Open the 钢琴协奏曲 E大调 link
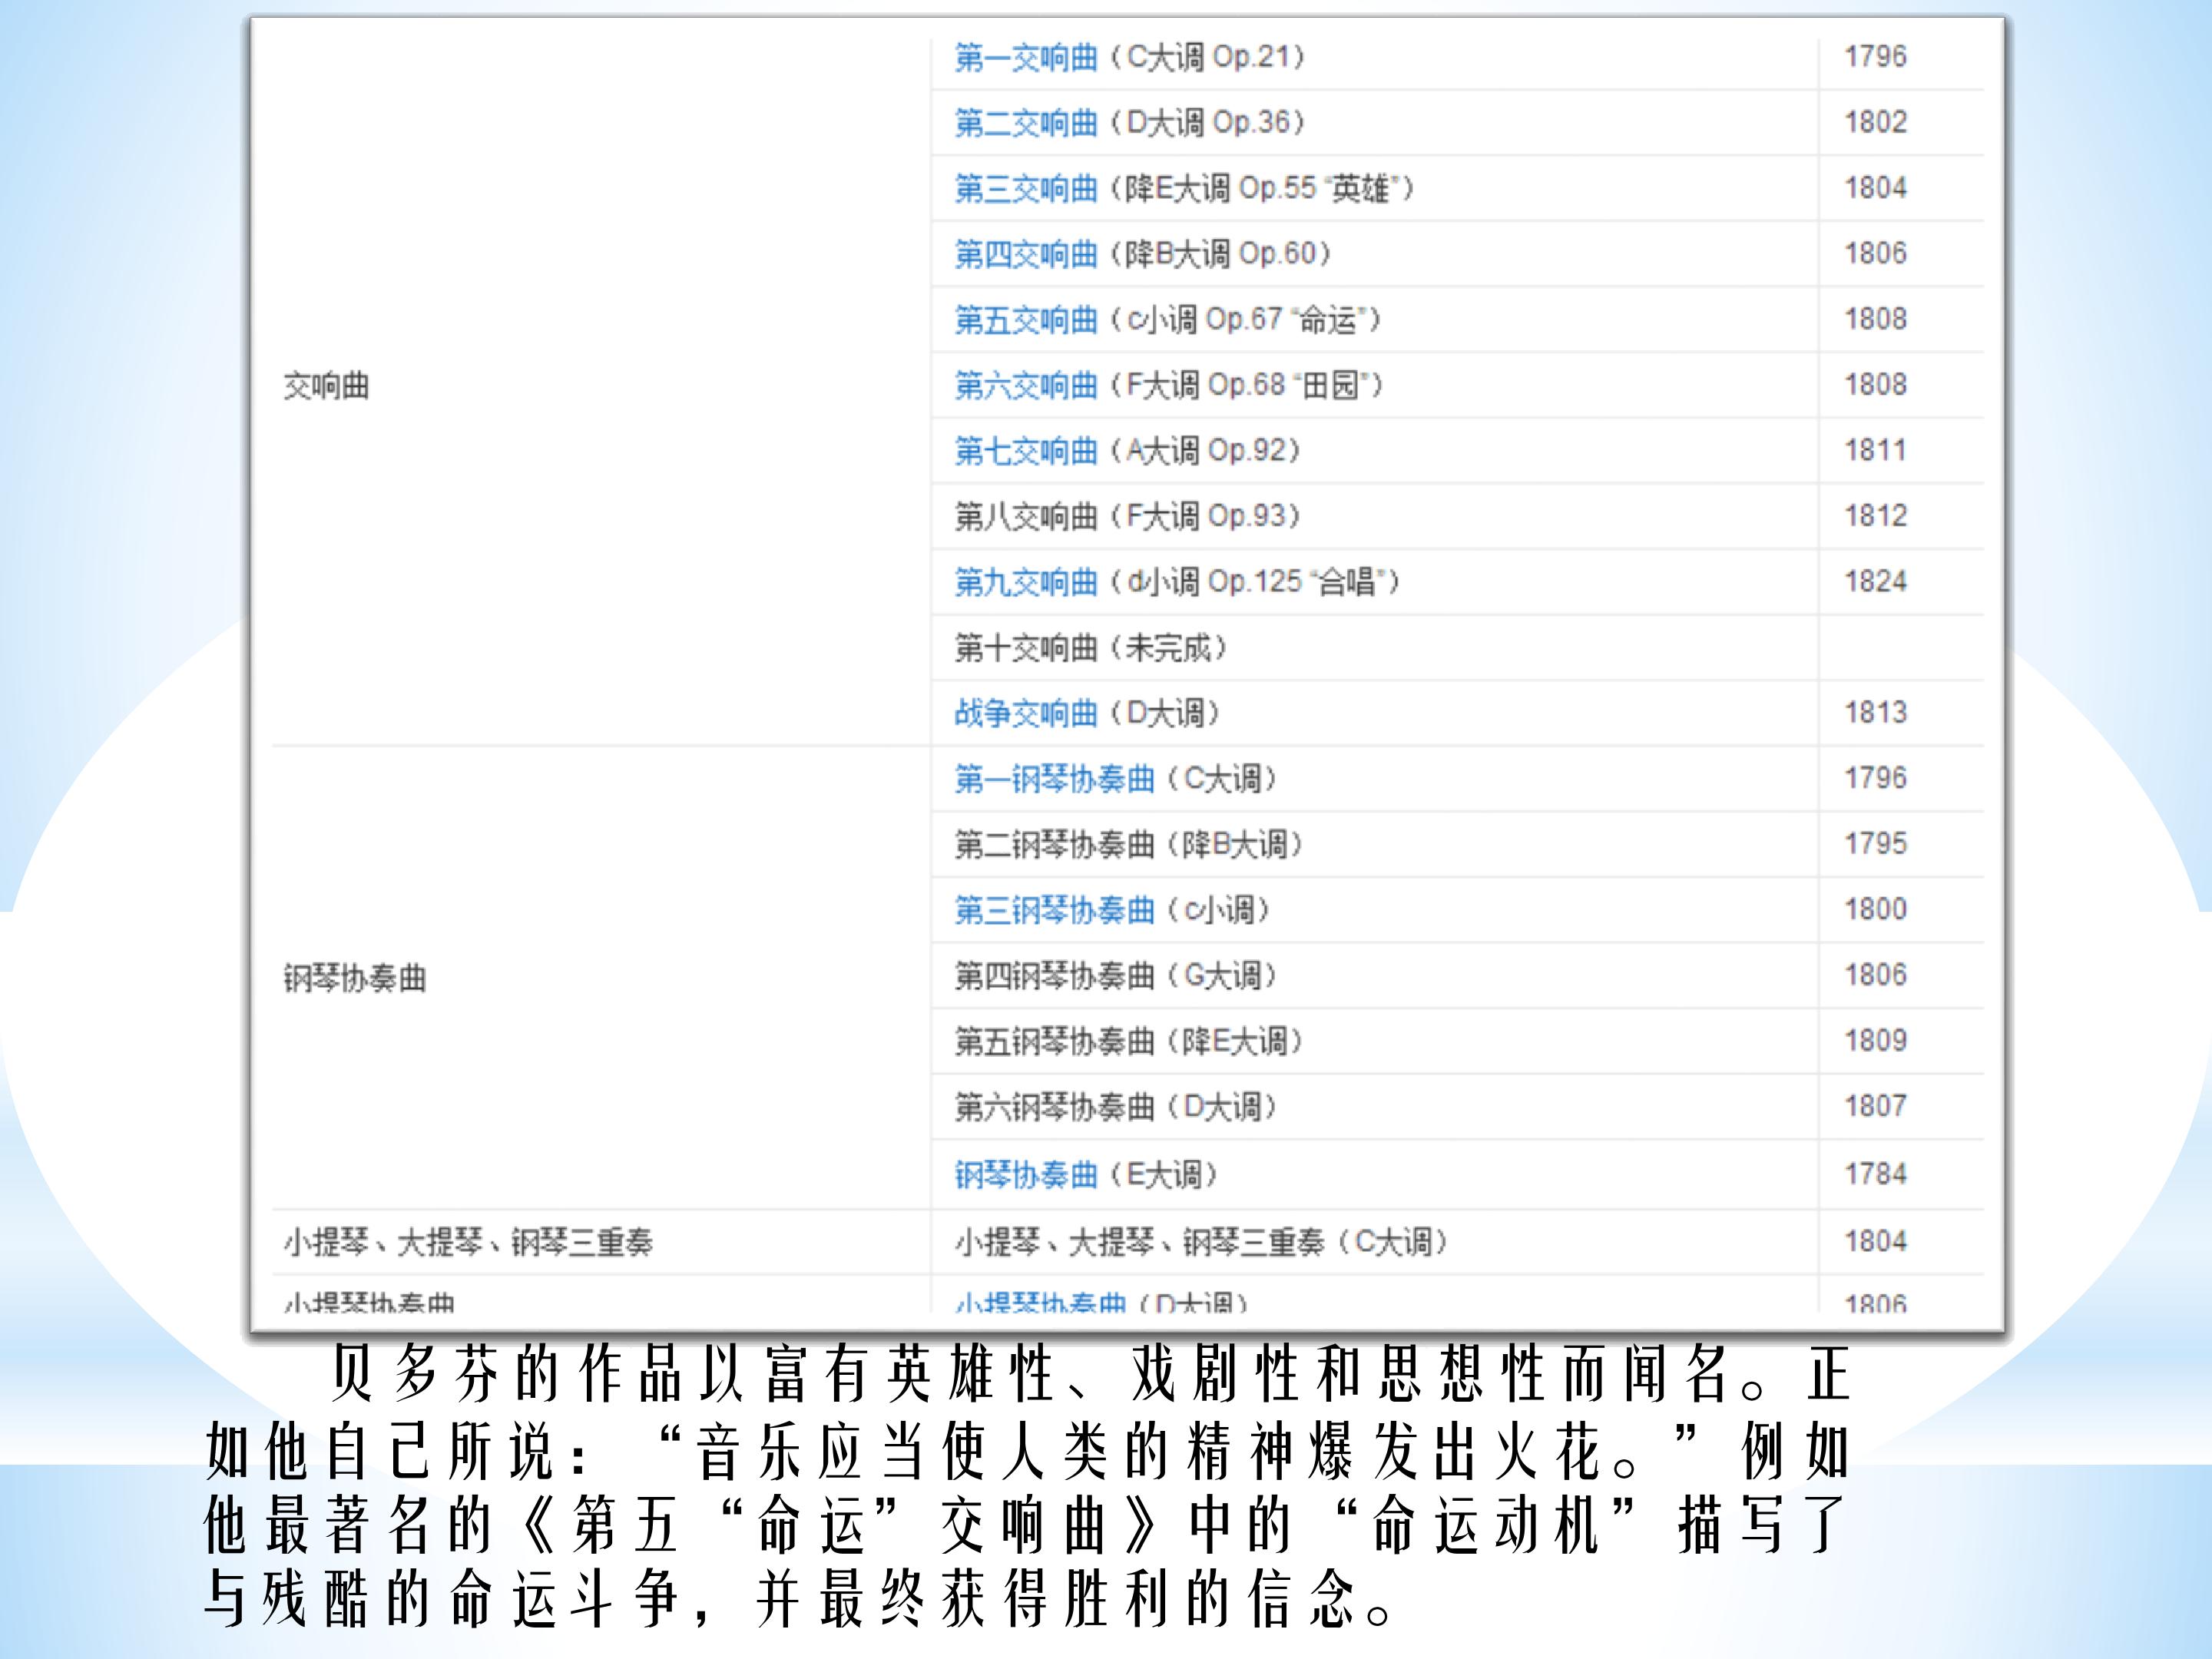The image size is (2212, 1659). click(x=1026, y=1175)
